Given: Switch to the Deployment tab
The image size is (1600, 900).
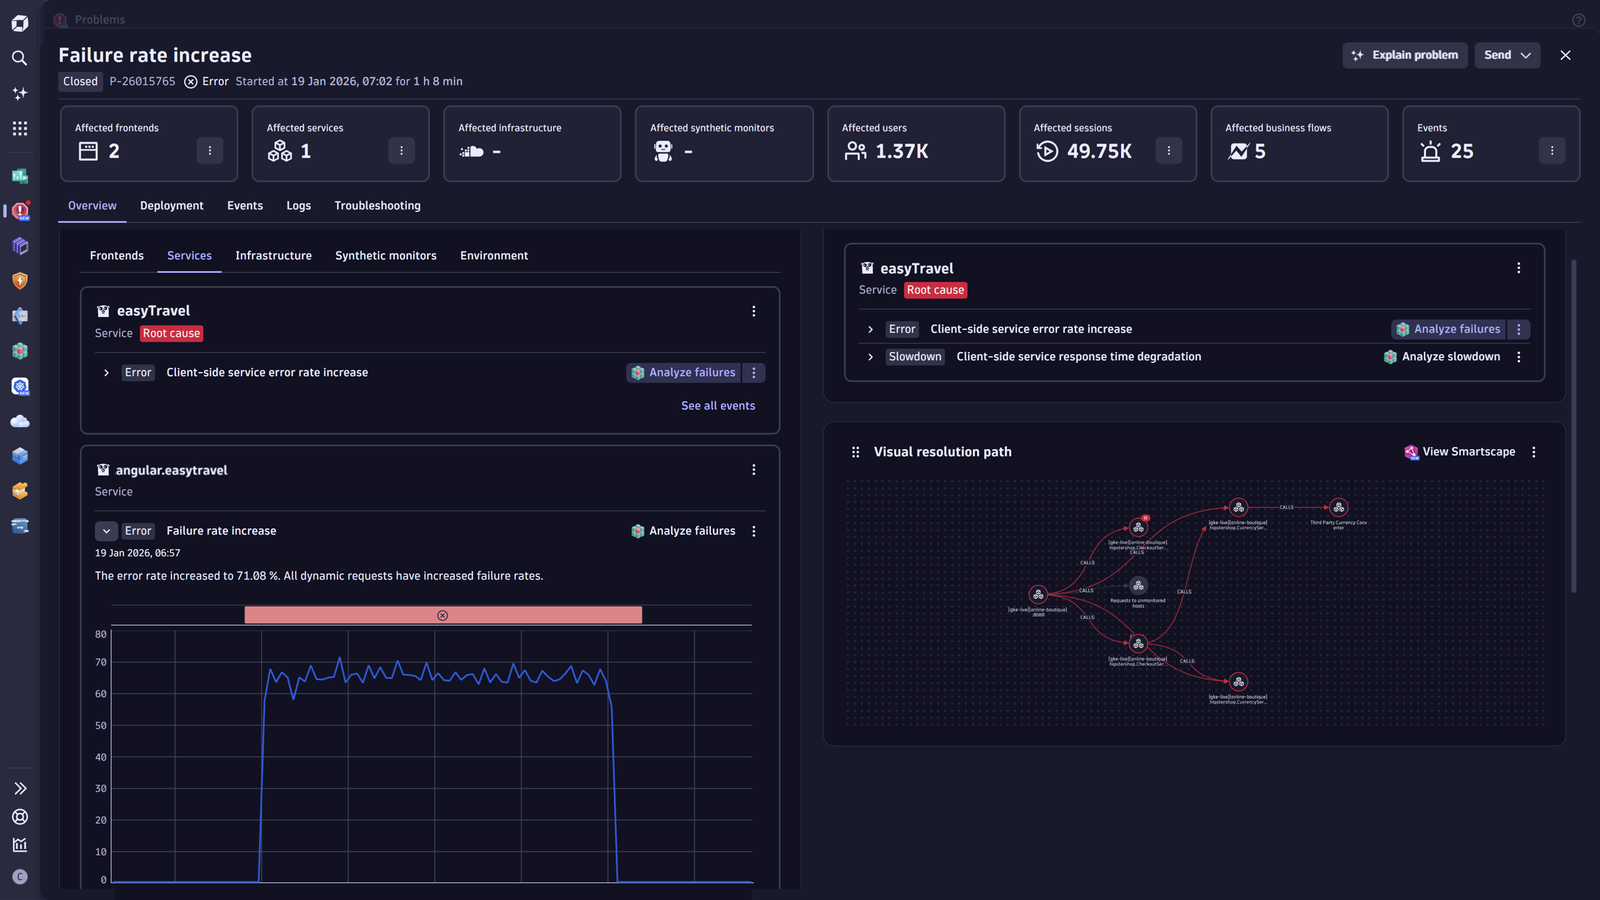Looking at the screenshot, I should pos(171,206).
